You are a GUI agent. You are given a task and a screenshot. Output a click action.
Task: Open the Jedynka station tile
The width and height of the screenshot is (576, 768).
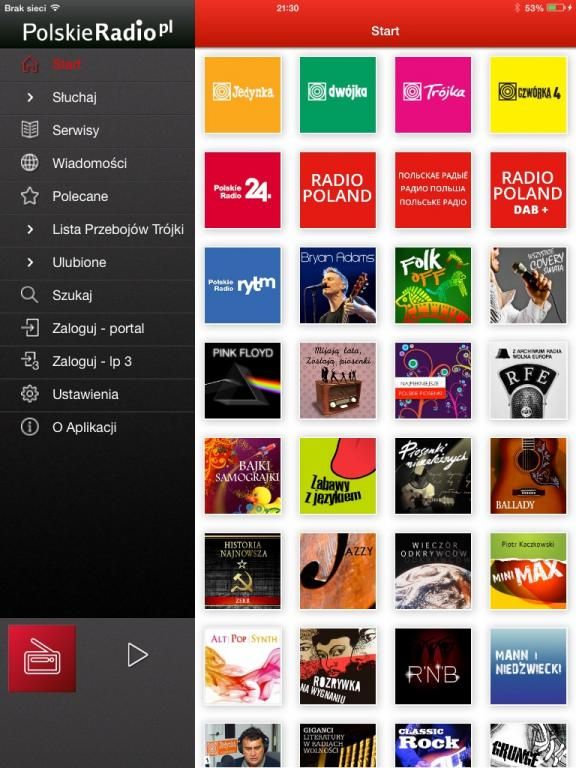243,95
